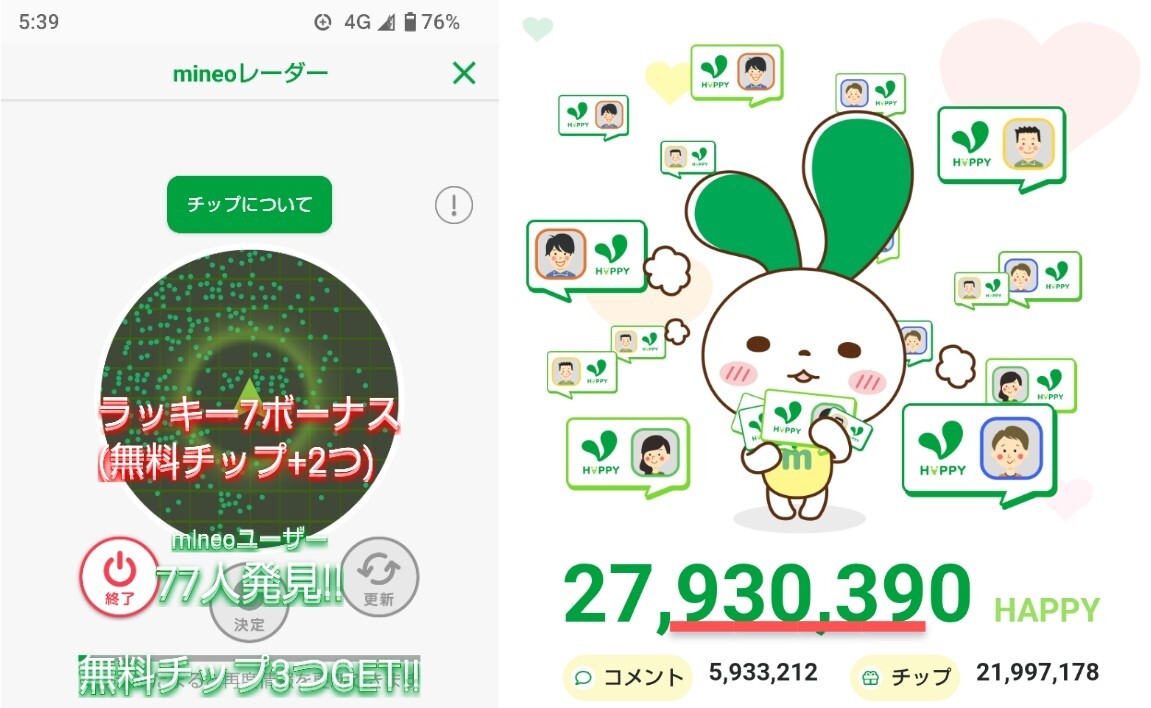
Task: Open the exclamation info icon
Action: (454, 205)
